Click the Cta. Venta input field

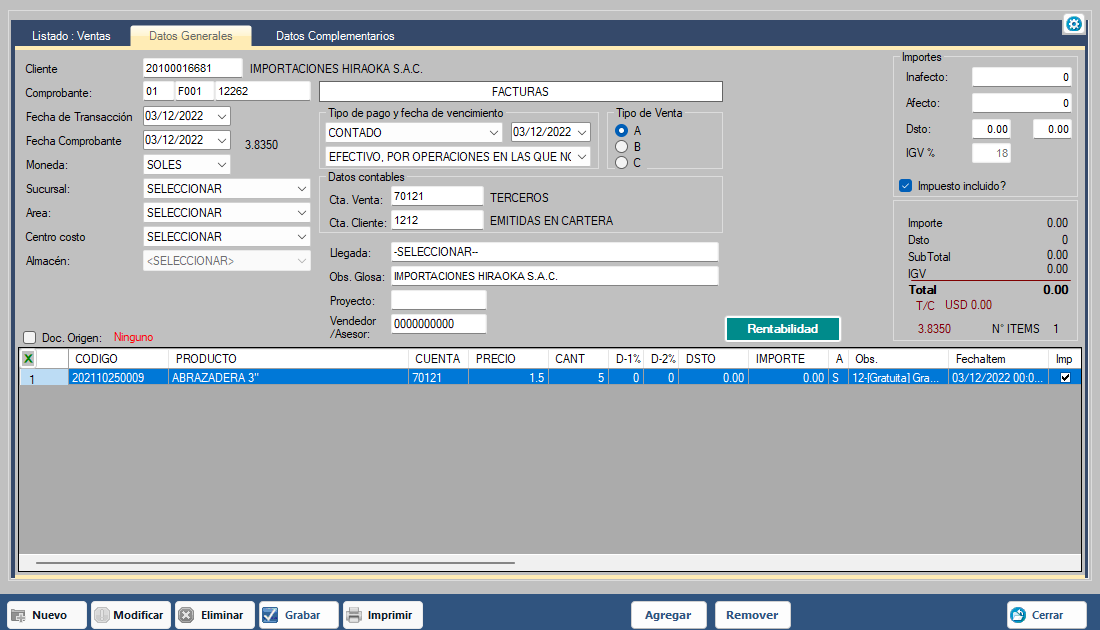pyautogui.click(x=437, y=196)
